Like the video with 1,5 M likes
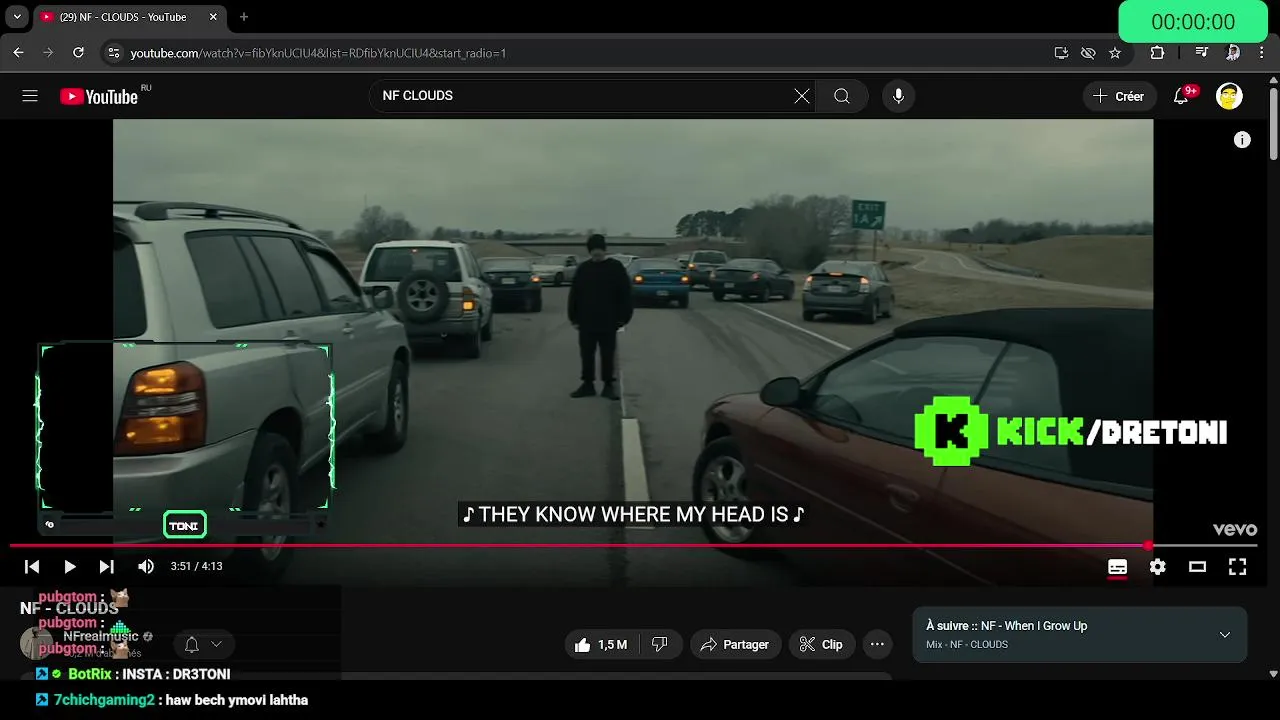 (602, 645)
